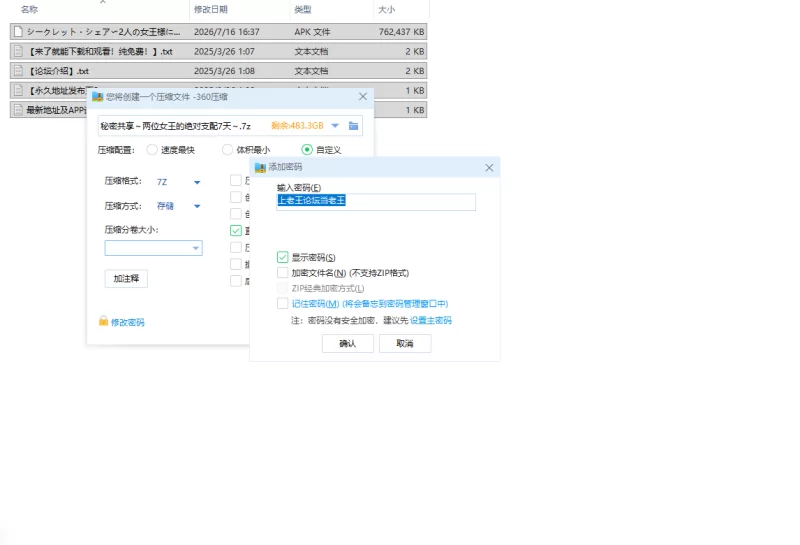Click the folder browse icon beside archive name
The image size is (800, 545).
pyautogui.click(x=353, y=126)
